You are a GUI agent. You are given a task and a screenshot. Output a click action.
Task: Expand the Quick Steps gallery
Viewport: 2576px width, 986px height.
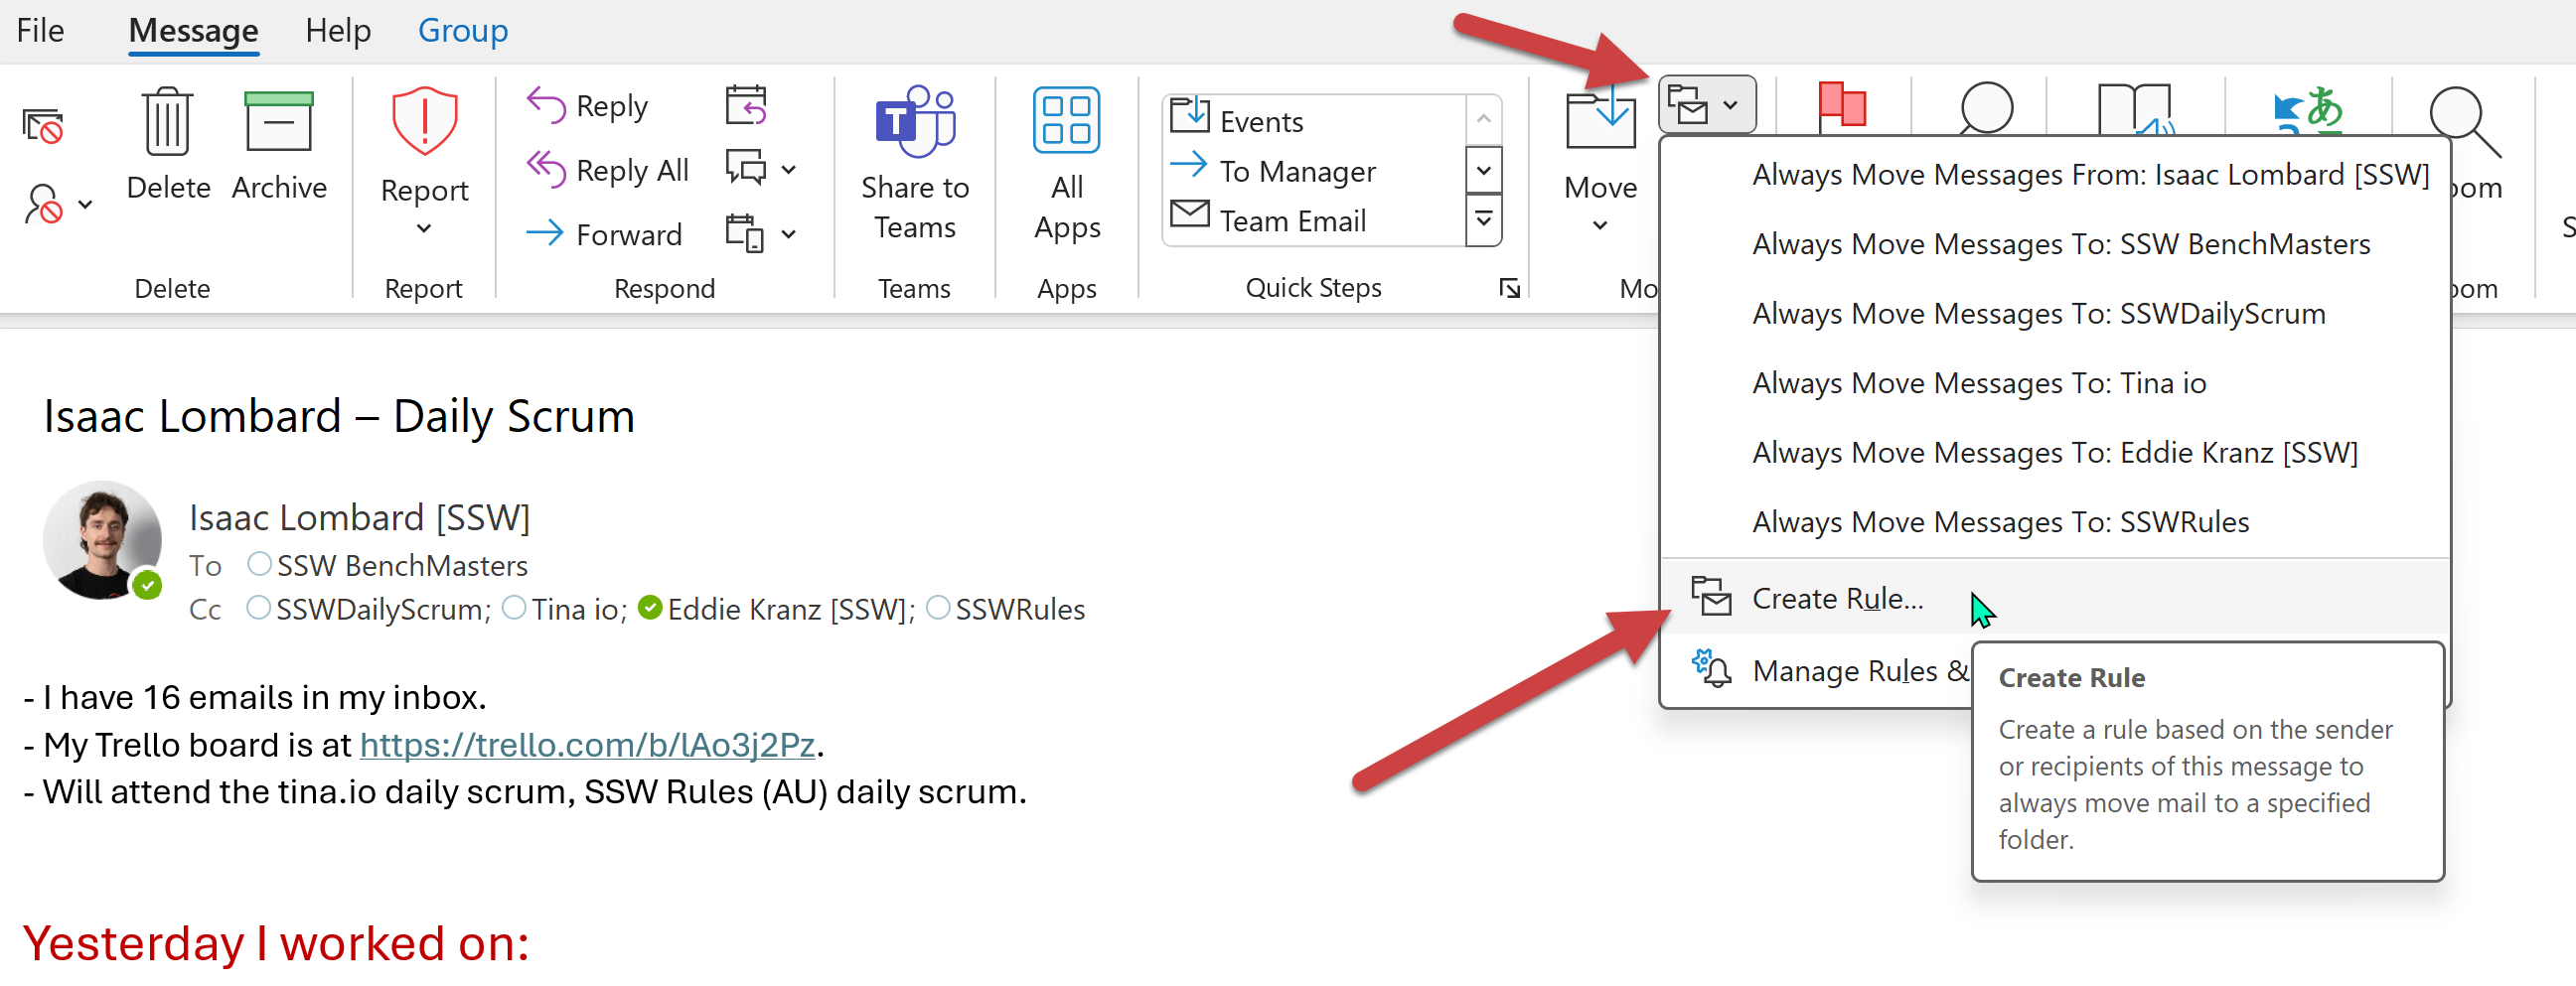(x=1483, y=220)
